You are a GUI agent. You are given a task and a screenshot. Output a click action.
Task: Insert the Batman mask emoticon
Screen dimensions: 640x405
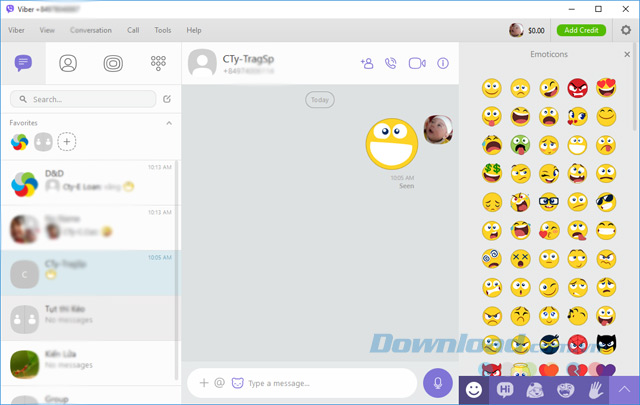coord(606,344)
